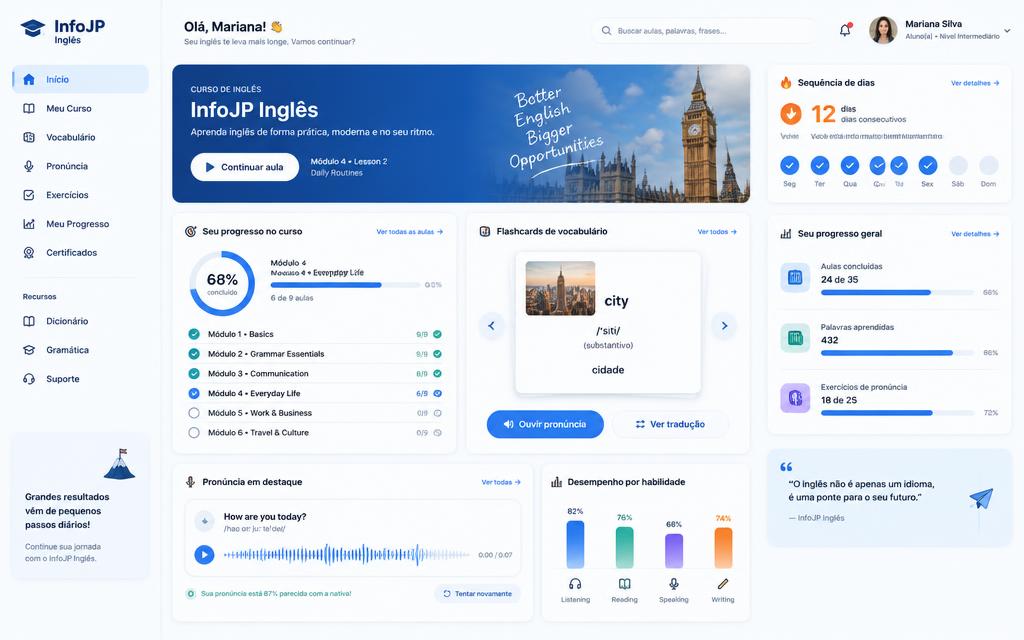Select the Módulo 6 Travel & Culture radio circle
Screen dimensions: 1024x640
pos(194,432)
